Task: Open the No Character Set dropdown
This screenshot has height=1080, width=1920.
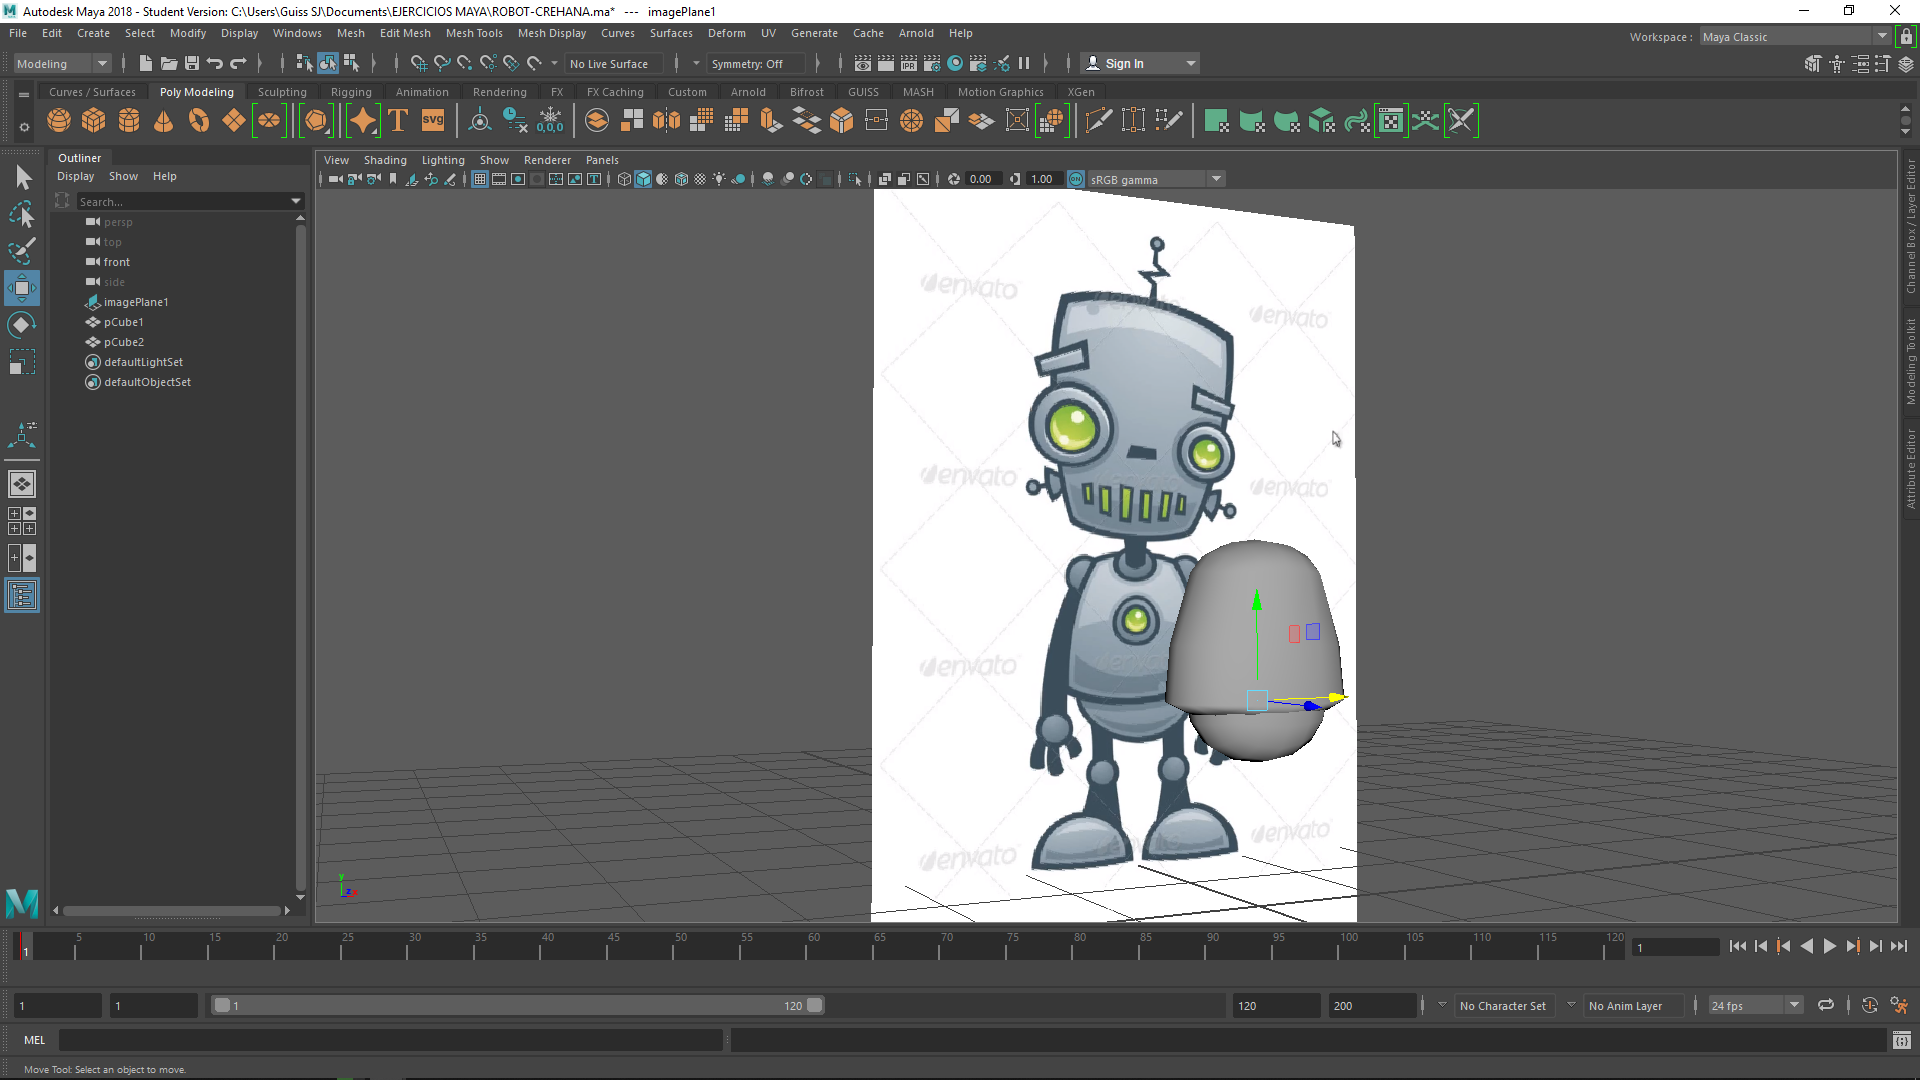Action: (1503, 1005)
